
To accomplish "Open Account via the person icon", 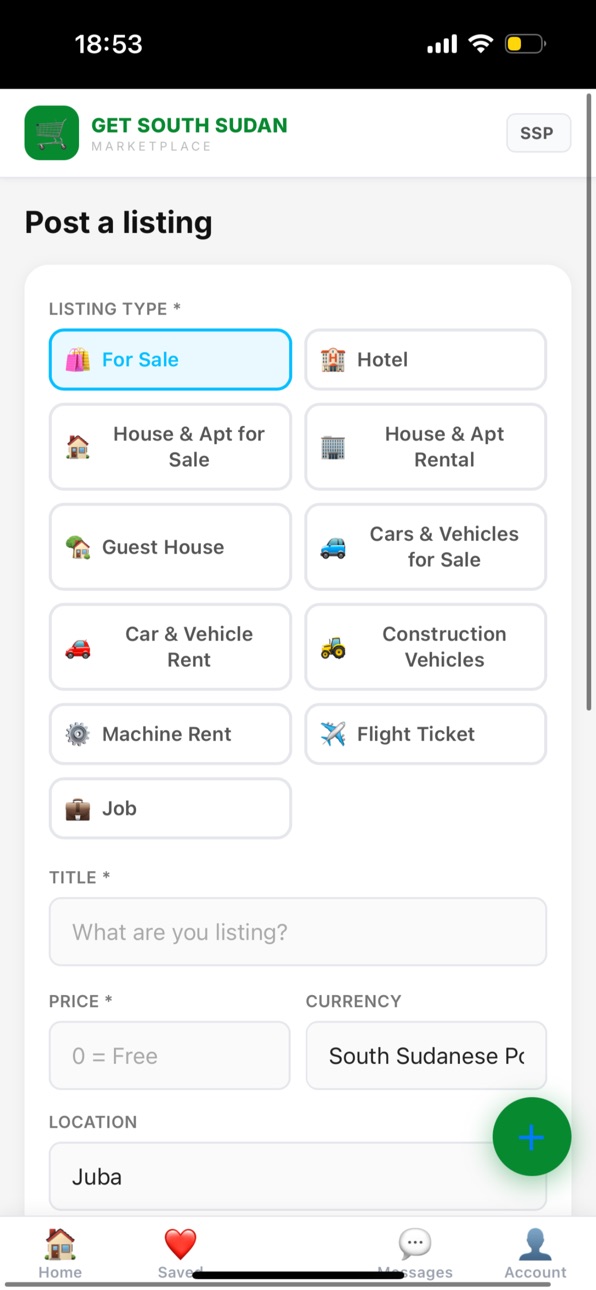I will coord(535,1243).
